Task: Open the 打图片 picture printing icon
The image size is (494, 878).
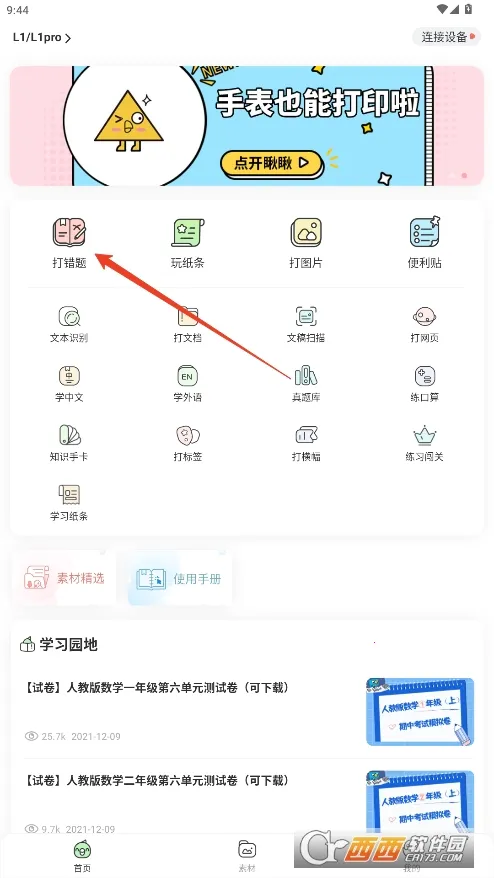Action: click(306, 233)
